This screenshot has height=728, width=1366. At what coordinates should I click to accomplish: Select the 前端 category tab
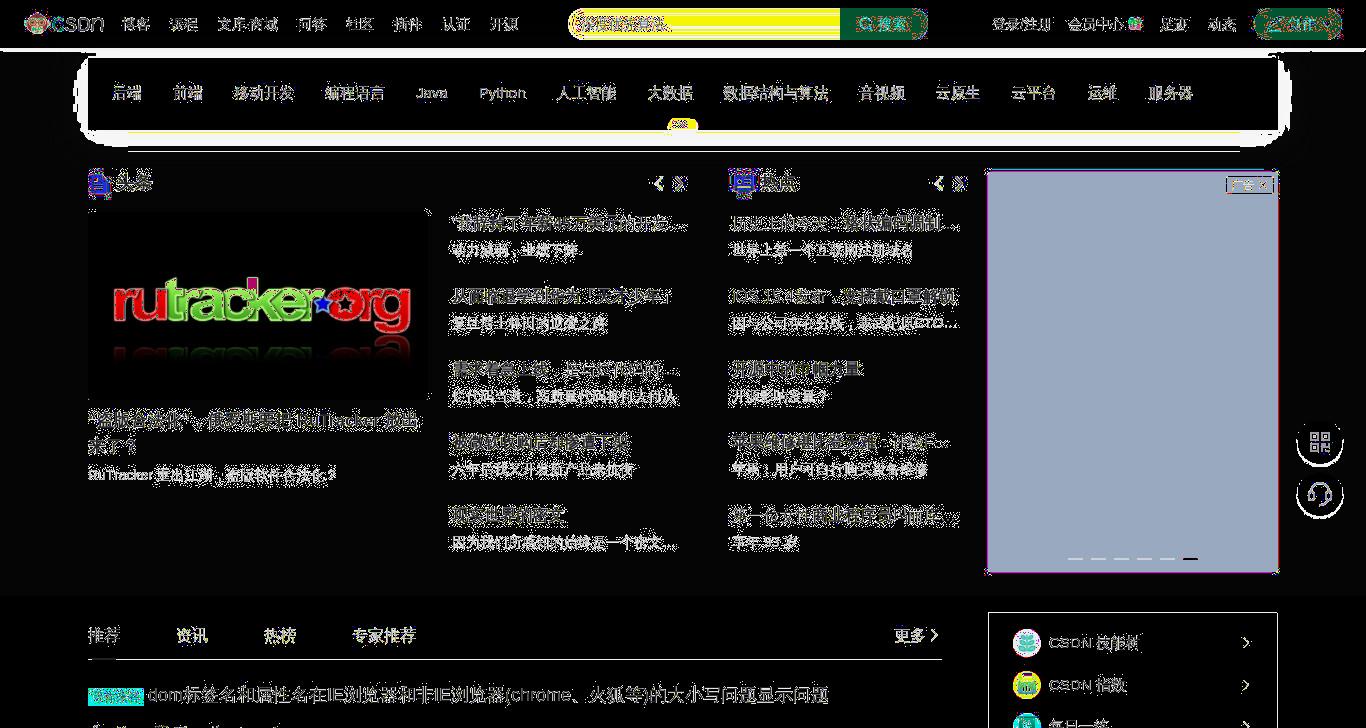coord(187,93)
